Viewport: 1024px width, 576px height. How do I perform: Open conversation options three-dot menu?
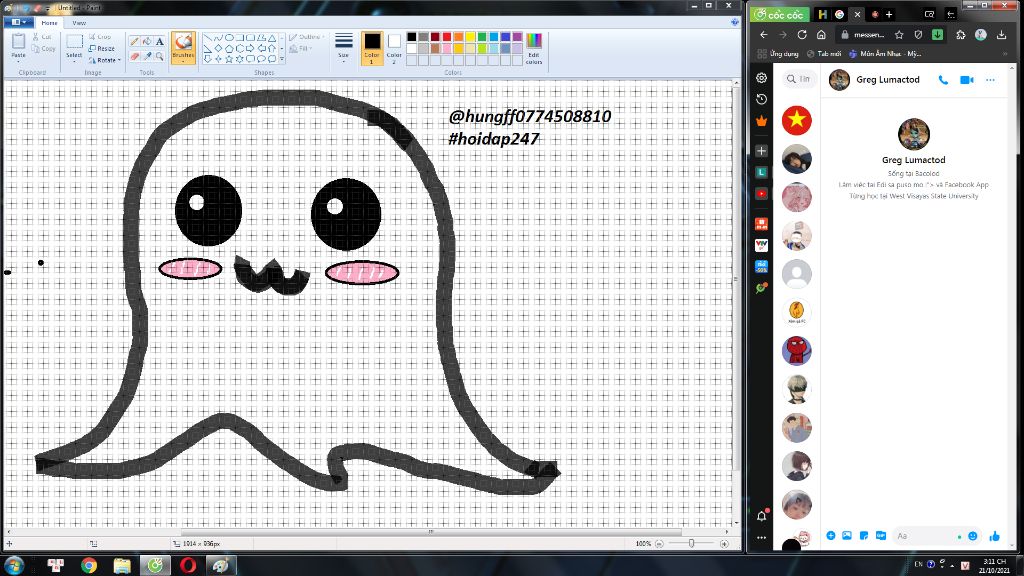991,80
